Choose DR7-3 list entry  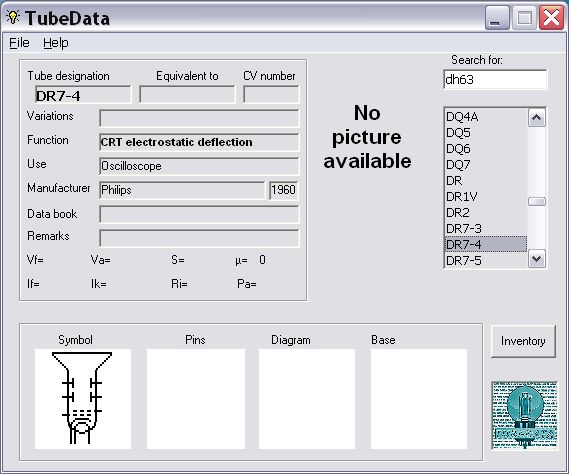pos(486,229)
